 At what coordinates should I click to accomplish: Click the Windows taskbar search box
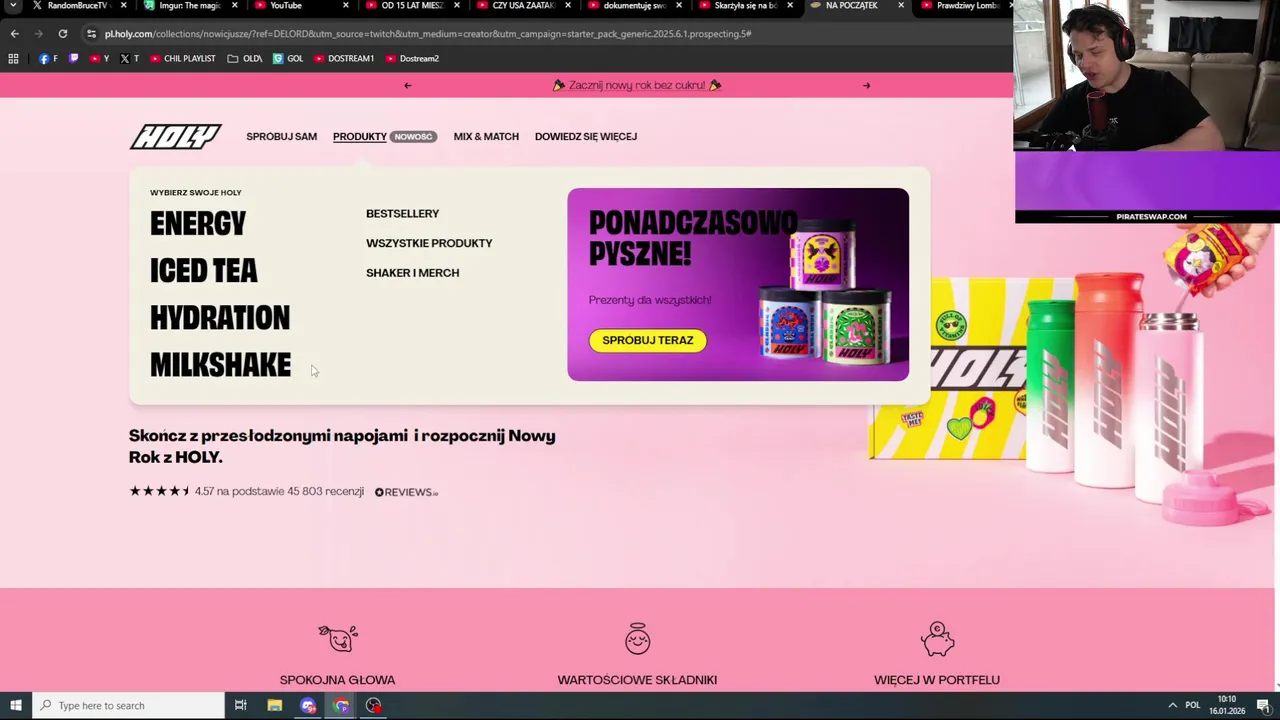click(x=128, y=705)
